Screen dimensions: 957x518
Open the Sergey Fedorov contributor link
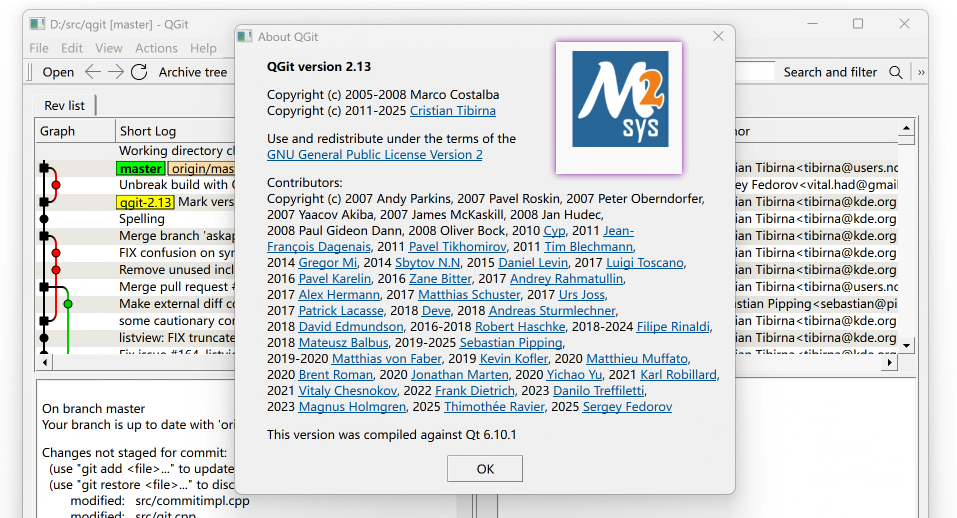[627, 407]
